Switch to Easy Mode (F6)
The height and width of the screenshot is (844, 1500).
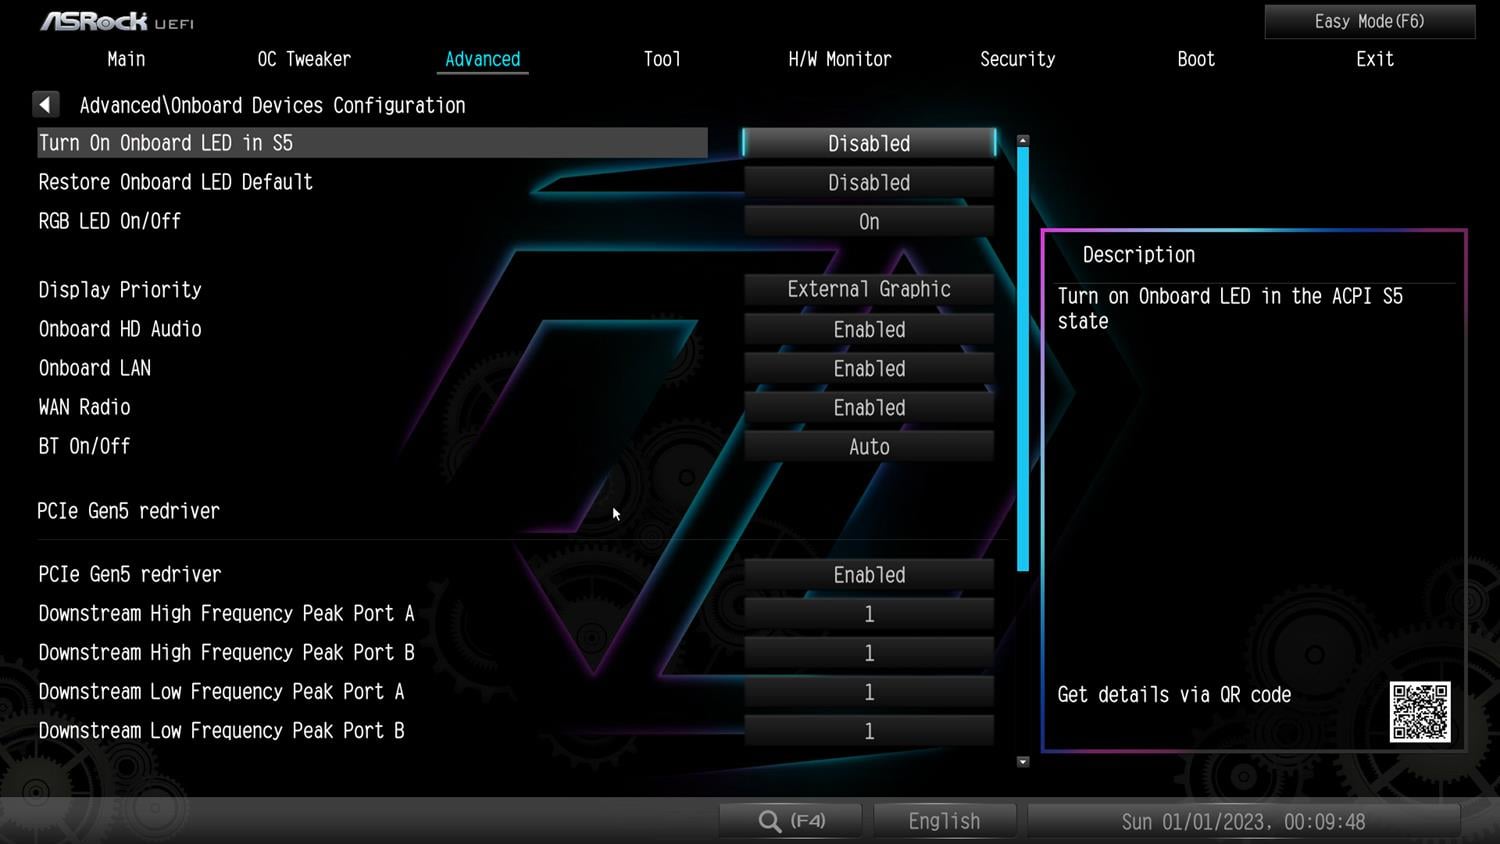1369,21
